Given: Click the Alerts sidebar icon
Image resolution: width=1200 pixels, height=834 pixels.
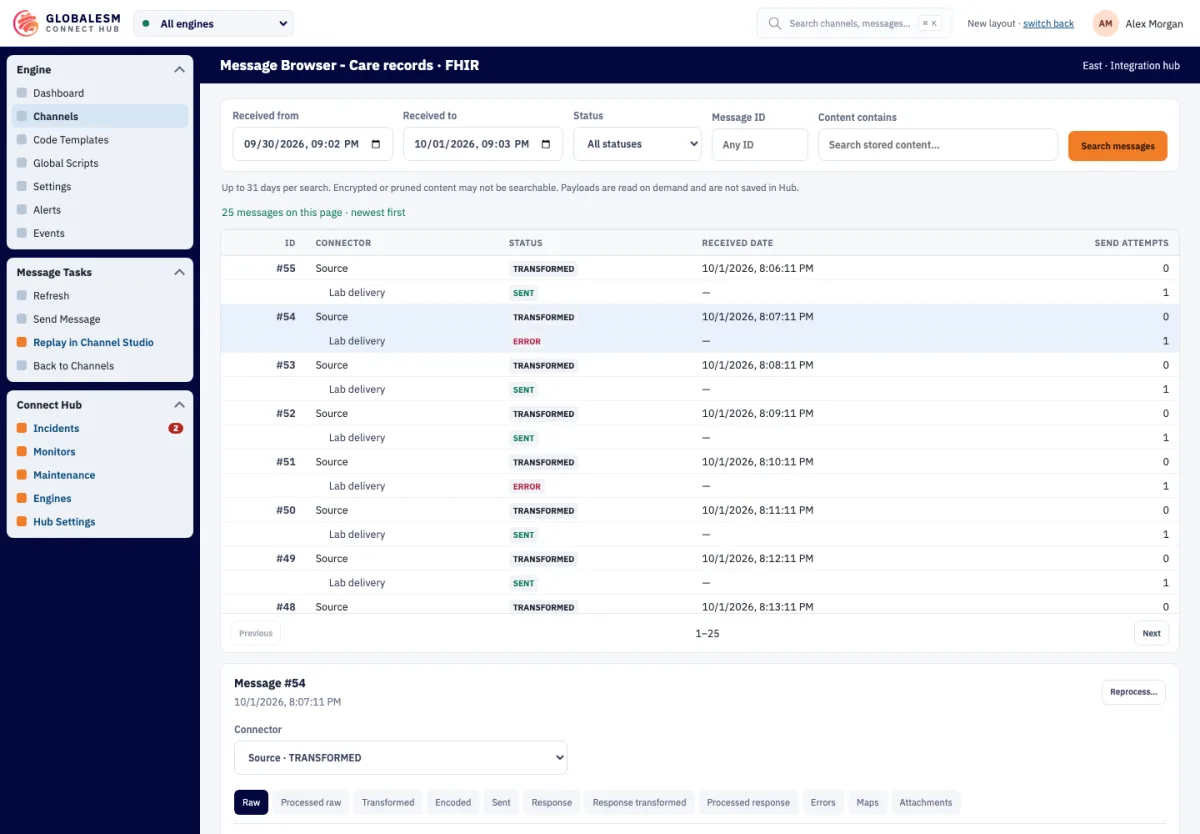Looking at the screenshot, I should pyautogui.click(x=22, y=210).
